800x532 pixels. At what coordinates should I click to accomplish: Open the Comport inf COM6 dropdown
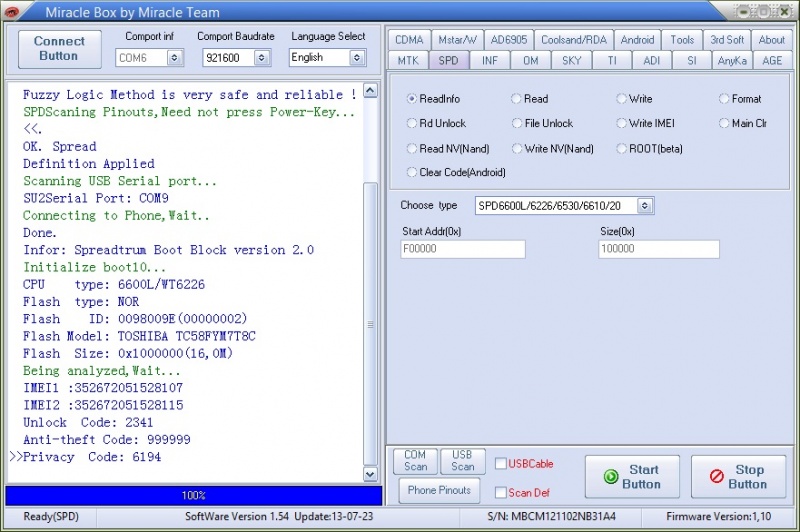tap(174, 58)
